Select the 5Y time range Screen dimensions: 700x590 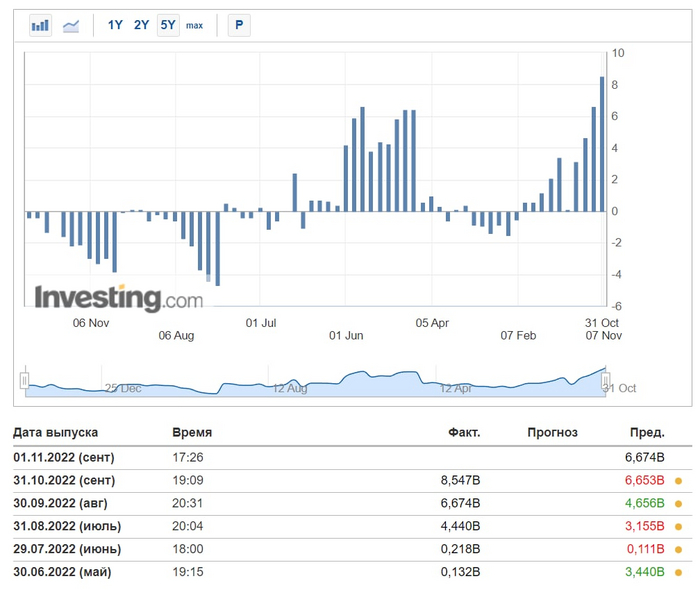[x=167, y=25]
